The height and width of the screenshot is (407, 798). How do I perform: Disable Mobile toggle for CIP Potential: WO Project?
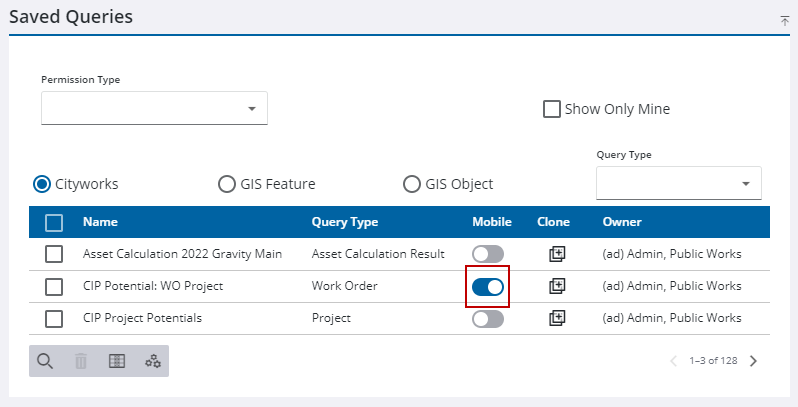(488, 287)
